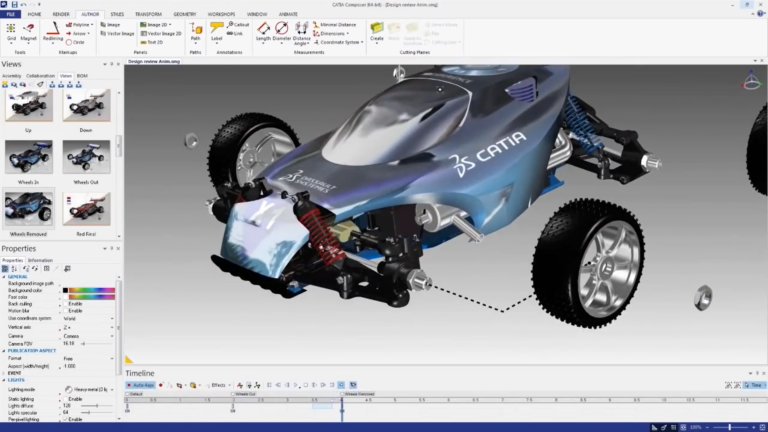The height and width of the screenshot is (432, 768).
Task: Open the Lighting mode dropdown
Action: point(112,390)
